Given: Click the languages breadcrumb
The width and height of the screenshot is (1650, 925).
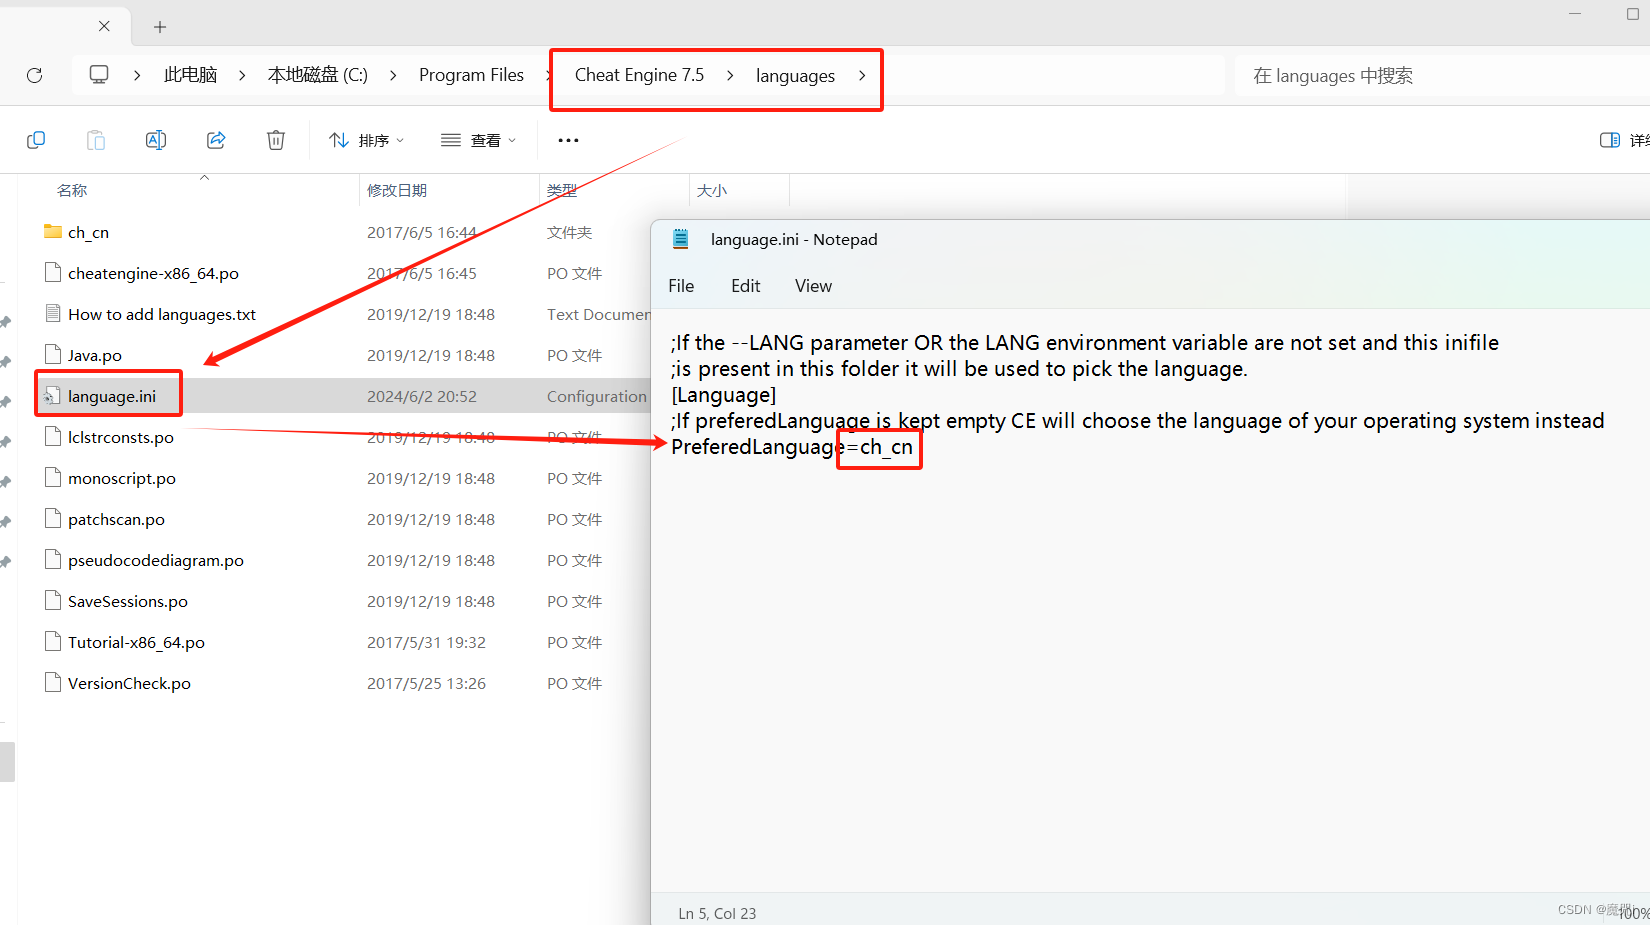Looking at the screenshot, I should click(795, 76).
